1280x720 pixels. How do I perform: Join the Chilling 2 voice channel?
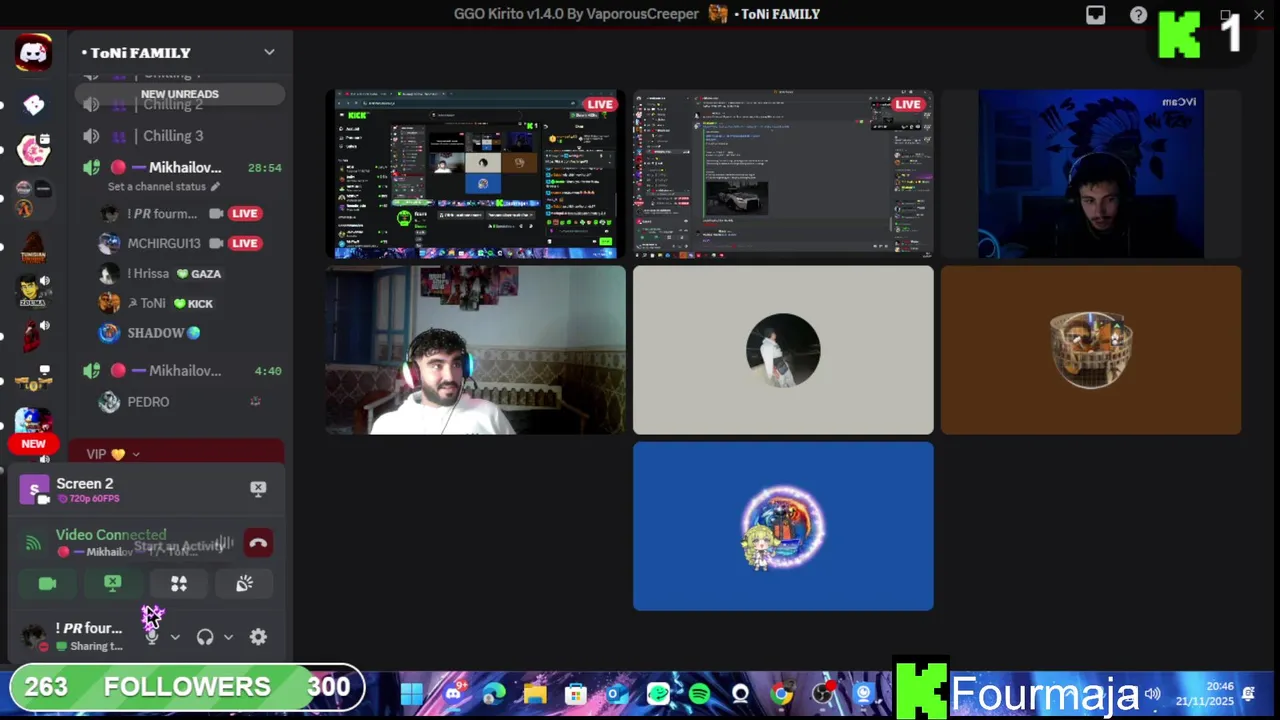(179, 105)
